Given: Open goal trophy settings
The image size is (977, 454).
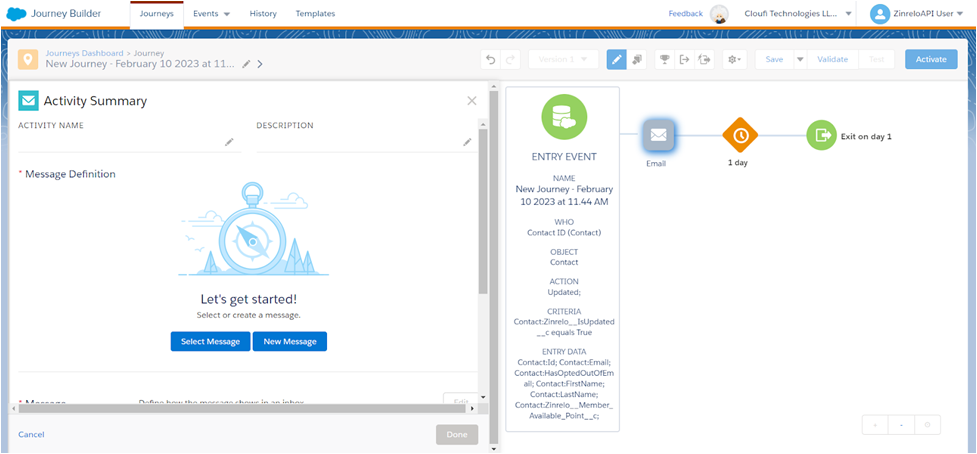Looking at the screenshot, I should tap(665, 60).
